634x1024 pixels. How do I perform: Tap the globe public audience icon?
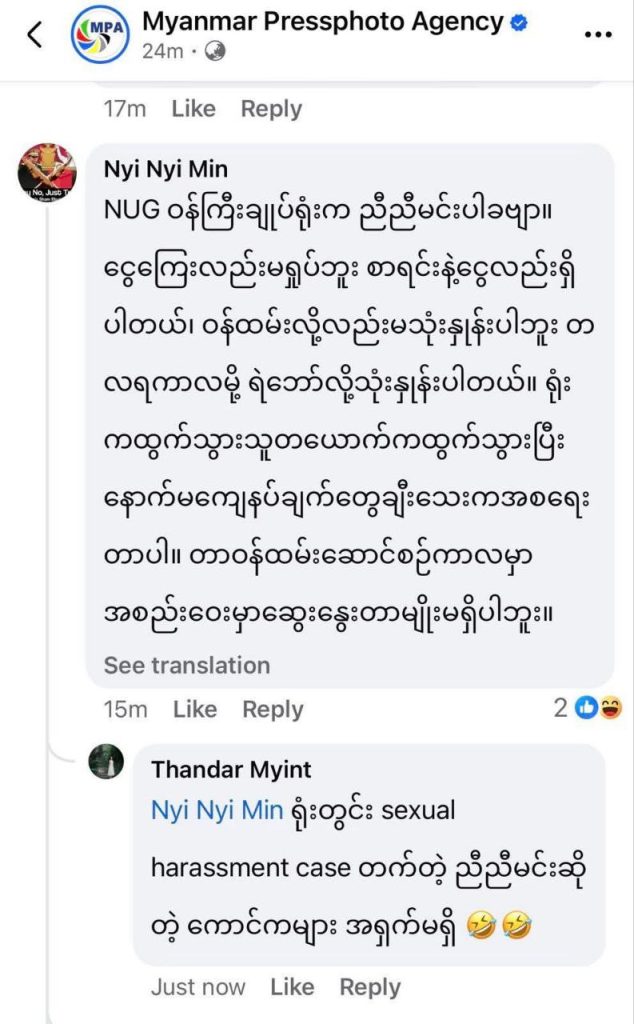coord(213,51)
